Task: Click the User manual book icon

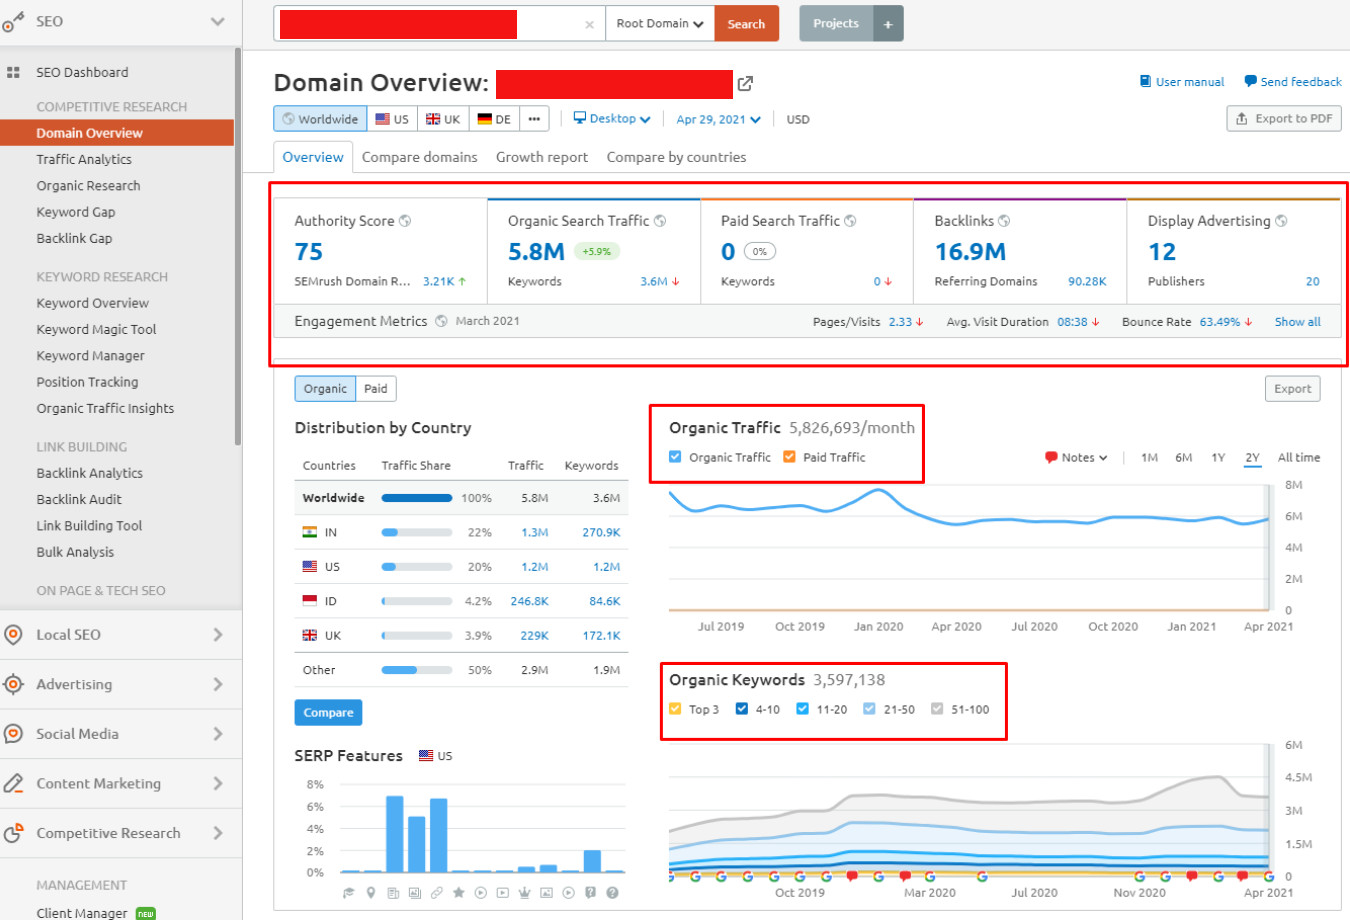Action: (x=1145, y=82)
